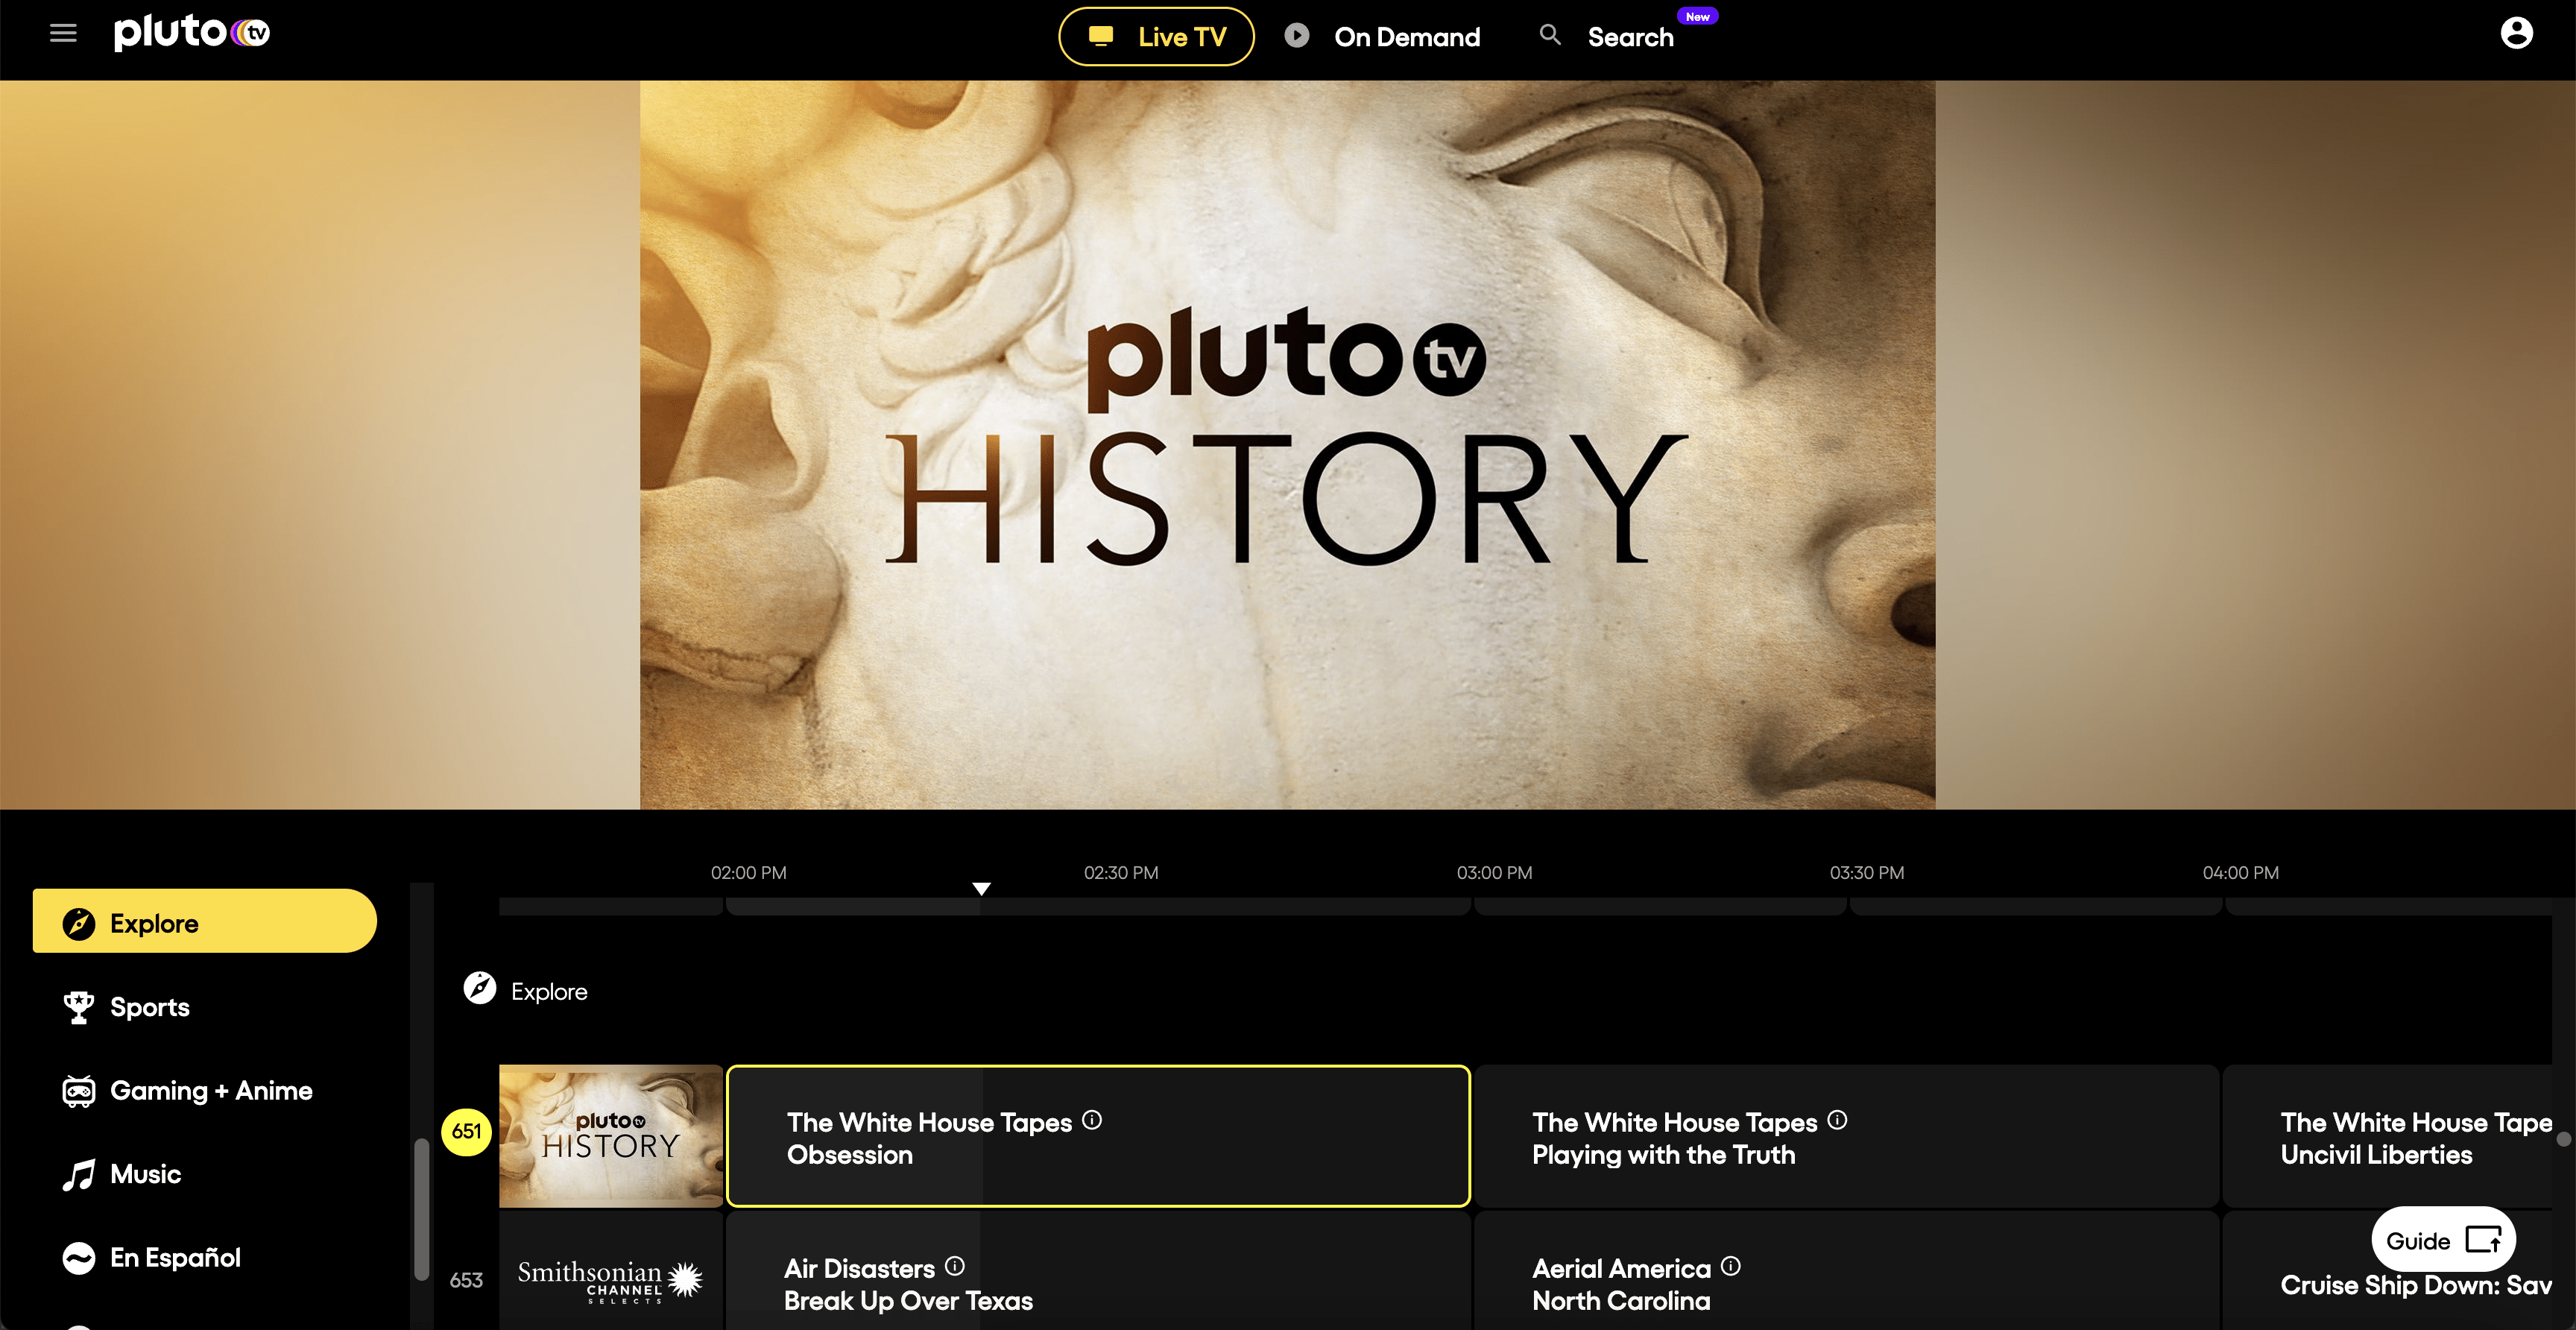Screen dimensions: 2576x1330
Task: Click the Explore section heading compass icon
Action: 480,988
